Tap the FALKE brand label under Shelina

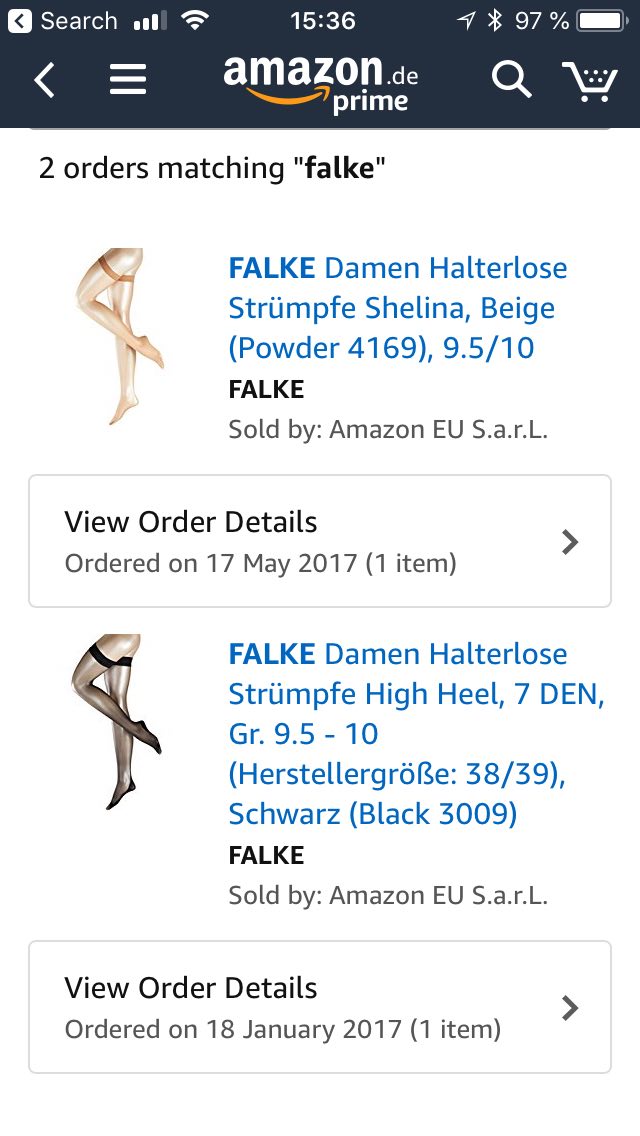266,390
